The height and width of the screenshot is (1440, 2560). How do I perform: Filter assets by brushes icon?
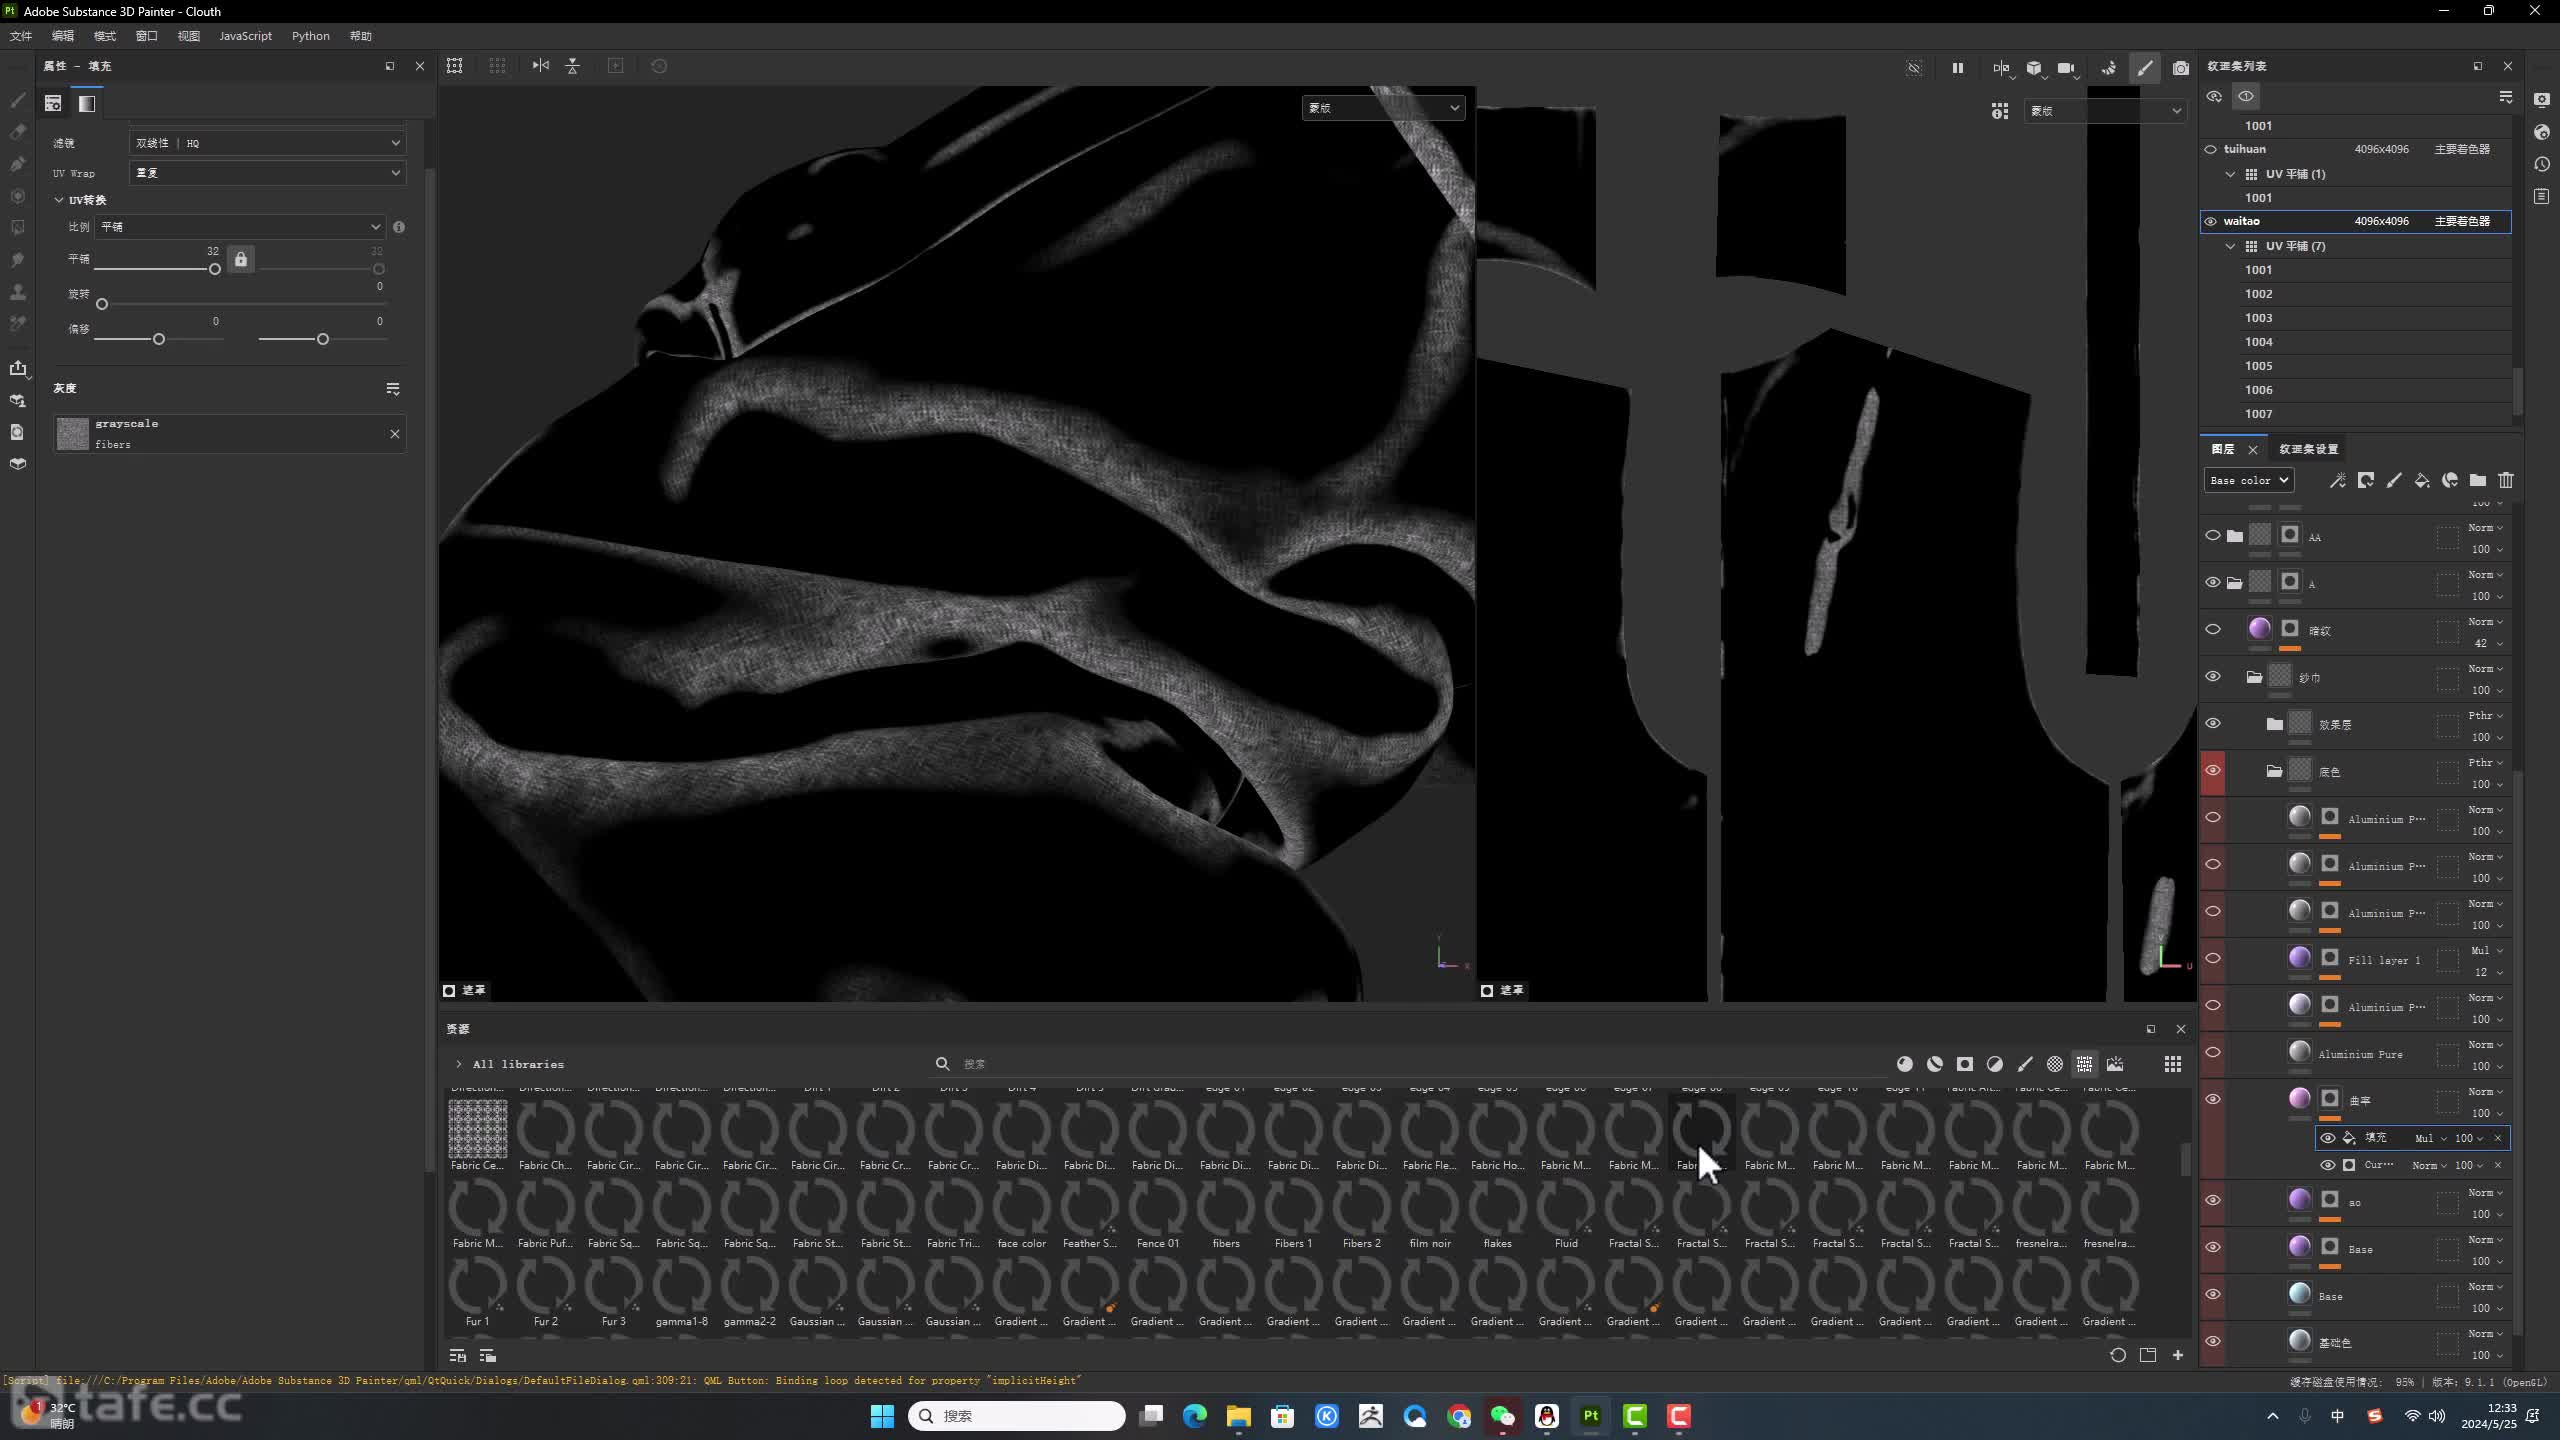pos(2025,1064)
